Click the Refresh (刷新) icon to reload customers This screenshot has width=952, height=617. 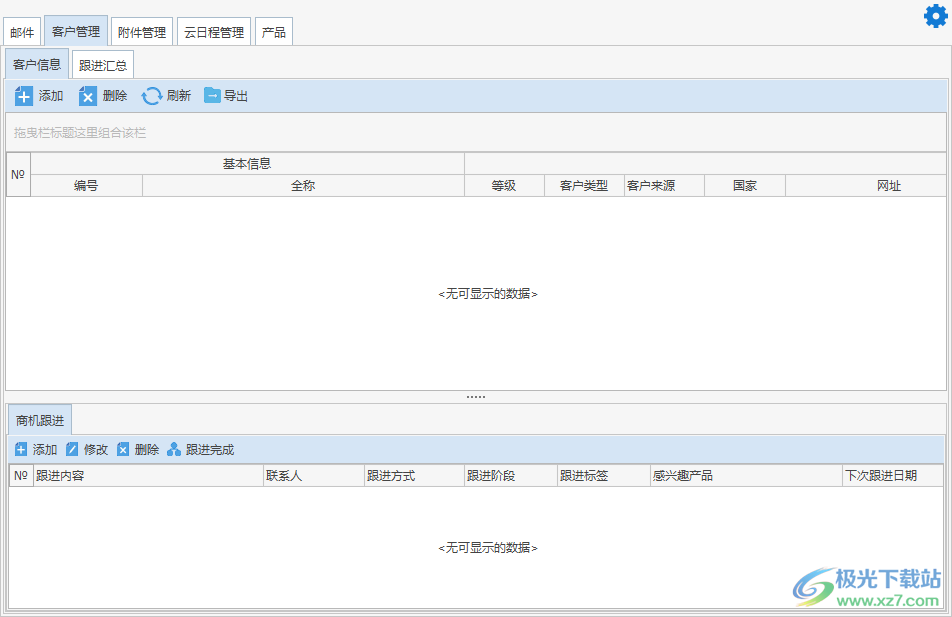[x=152, y=96]
